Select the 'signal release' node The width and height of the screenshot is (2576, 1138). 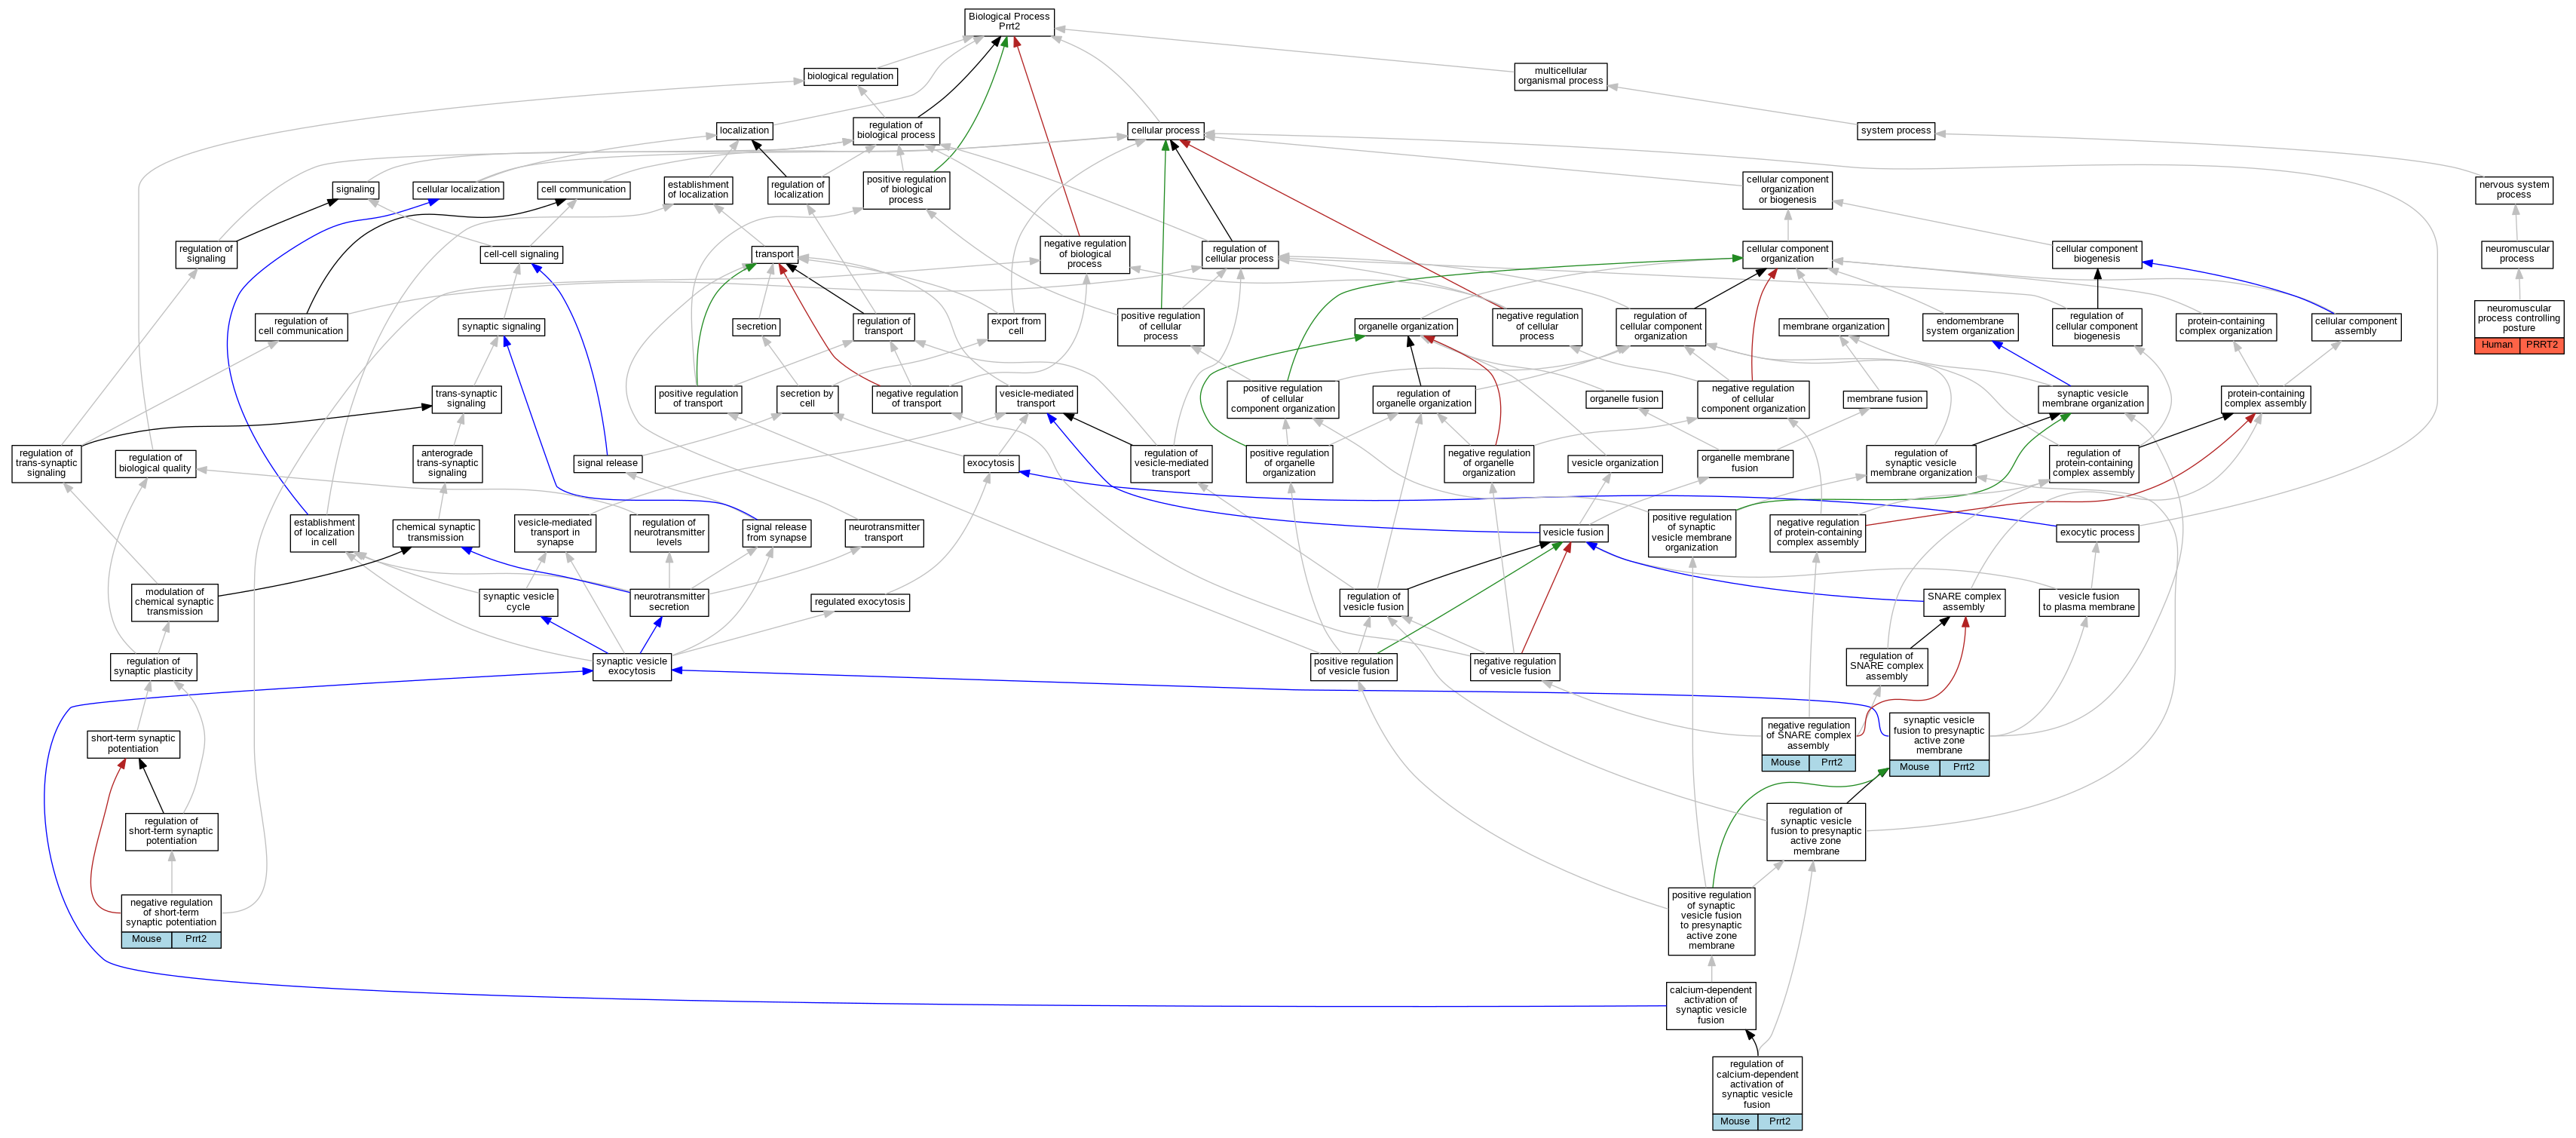tap(607, 464)
